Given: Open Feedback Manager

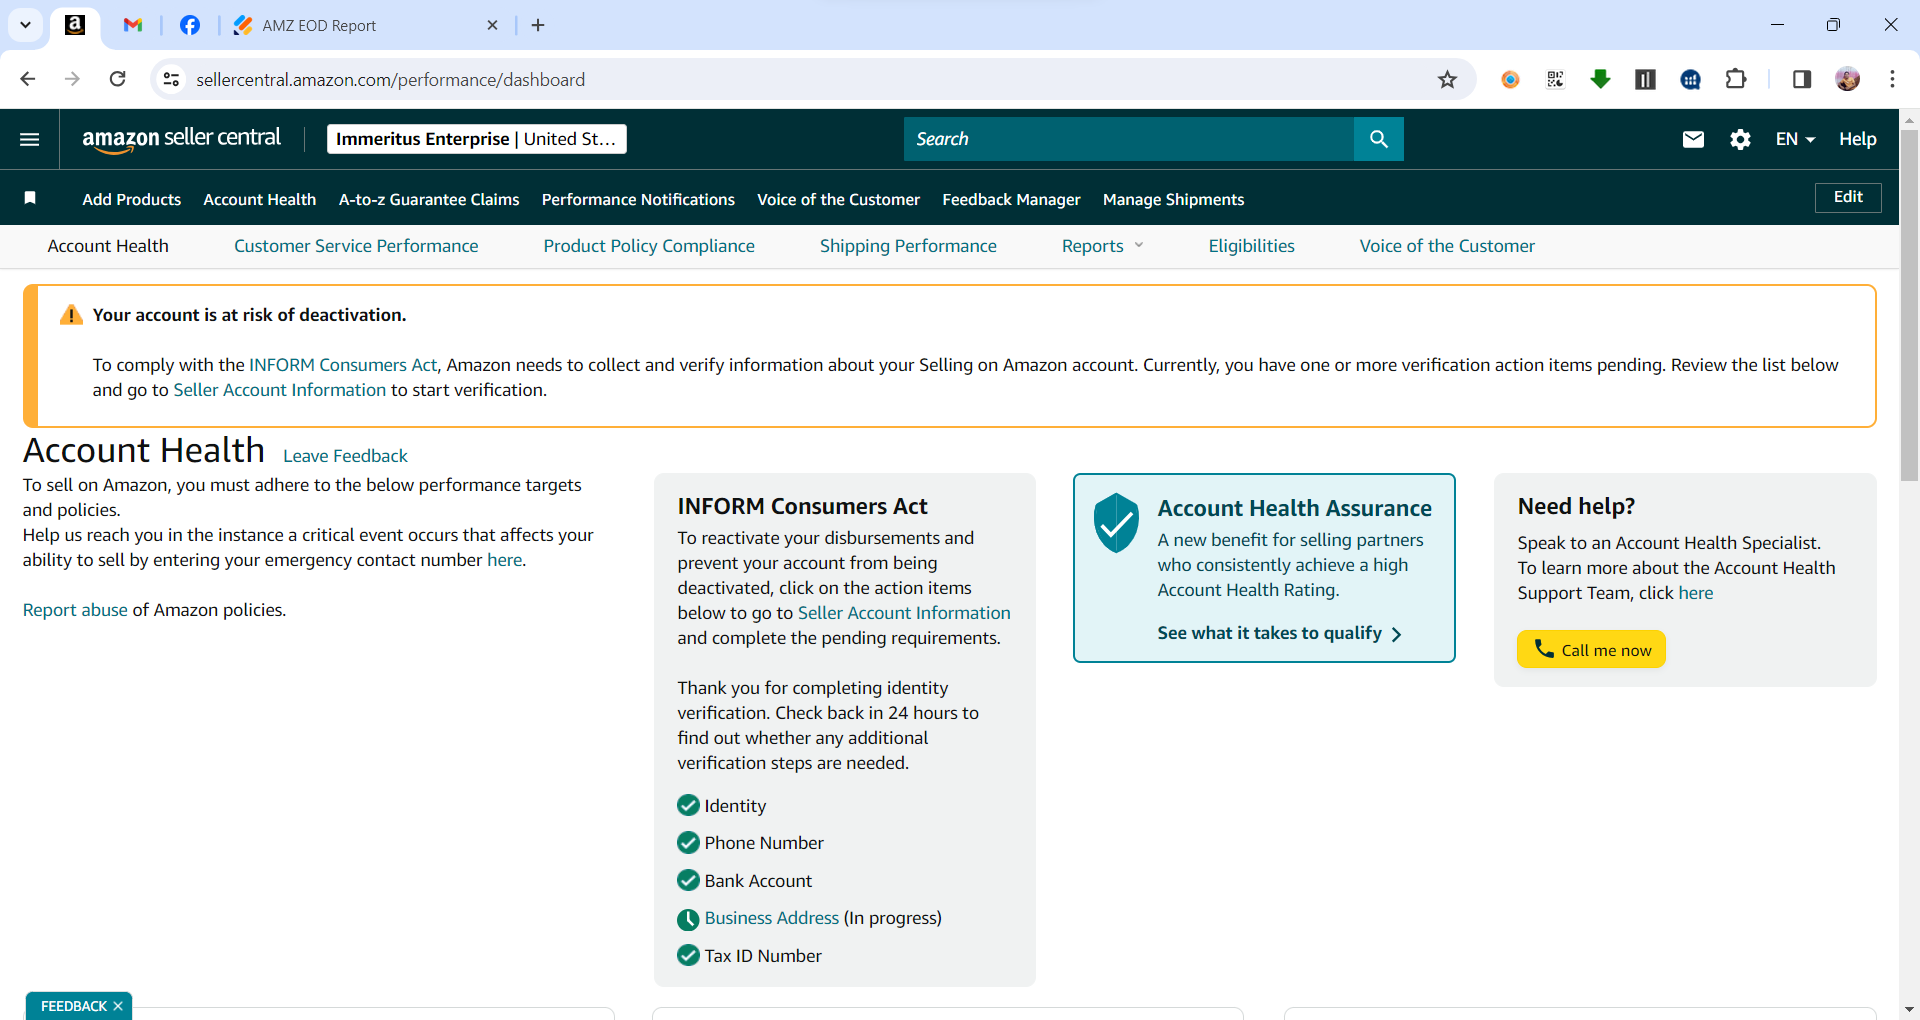Looking at the screenshot, I should point(1011,199).
